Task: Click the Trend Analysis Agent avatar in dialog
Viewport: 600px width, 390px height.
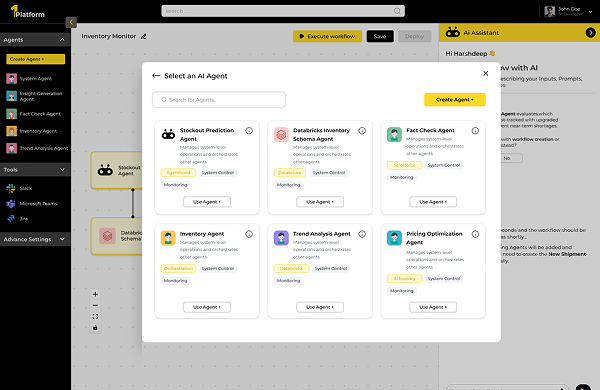Action: pyautogui.click(x=281, y=238)
